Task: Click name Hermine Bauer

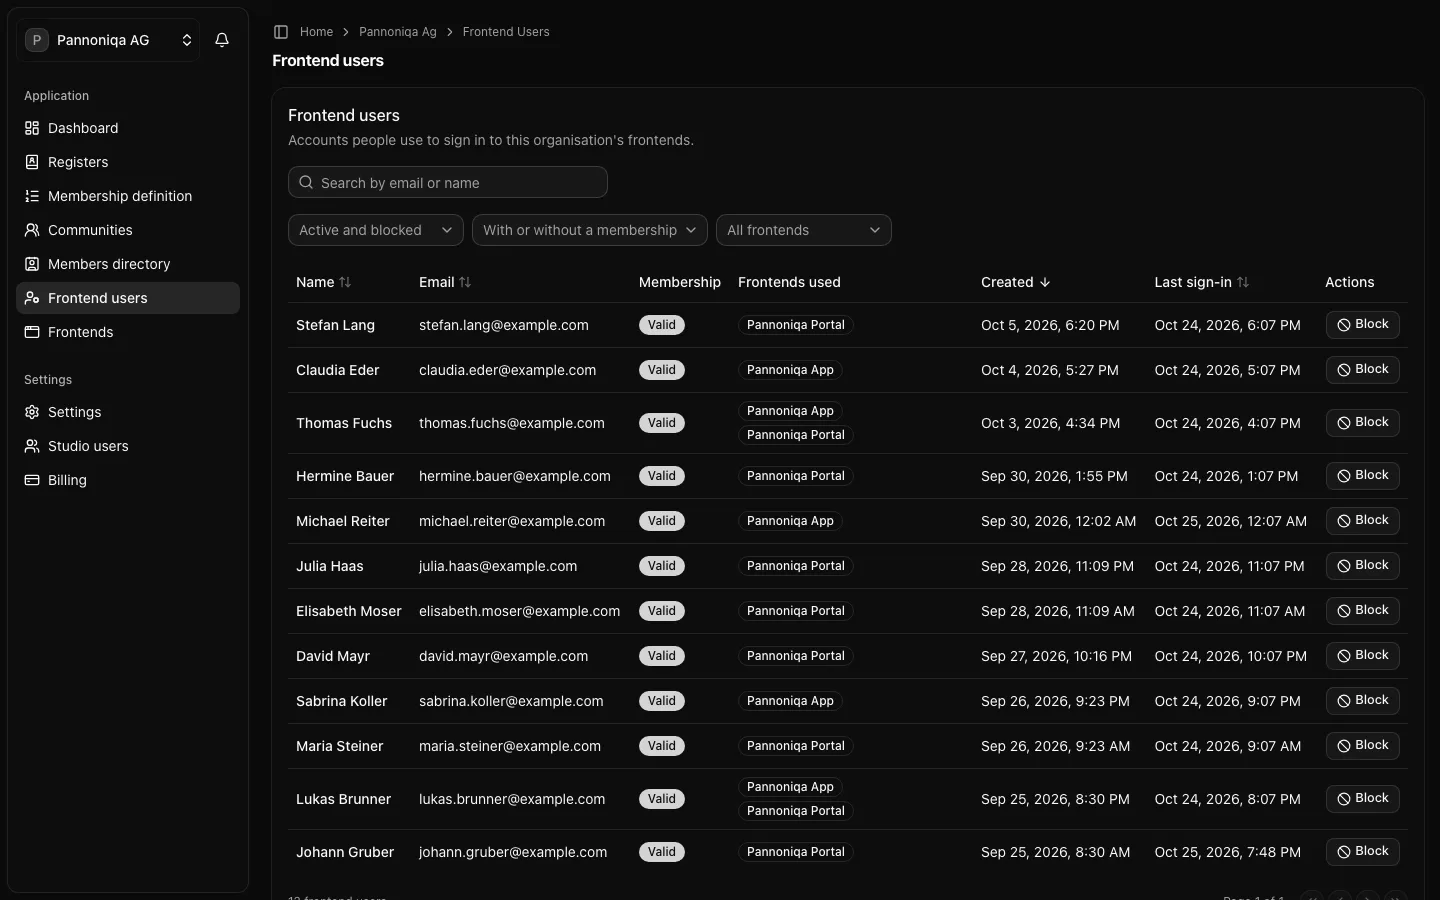Action: pyautogui.click(x=345, y=476)
